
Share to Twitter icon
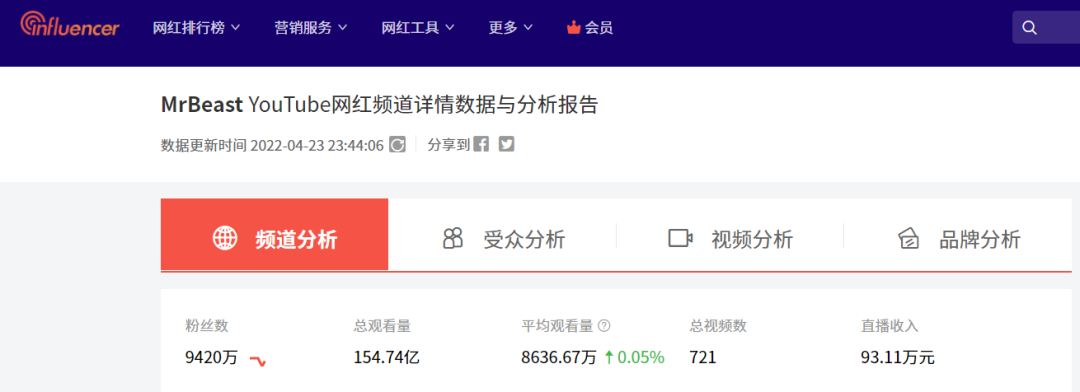(506, 145)
